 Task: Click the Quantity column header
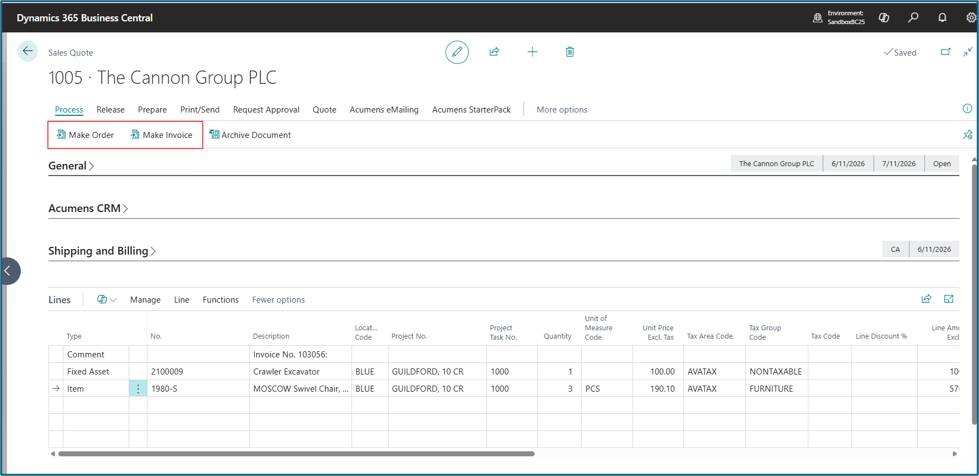558,336
